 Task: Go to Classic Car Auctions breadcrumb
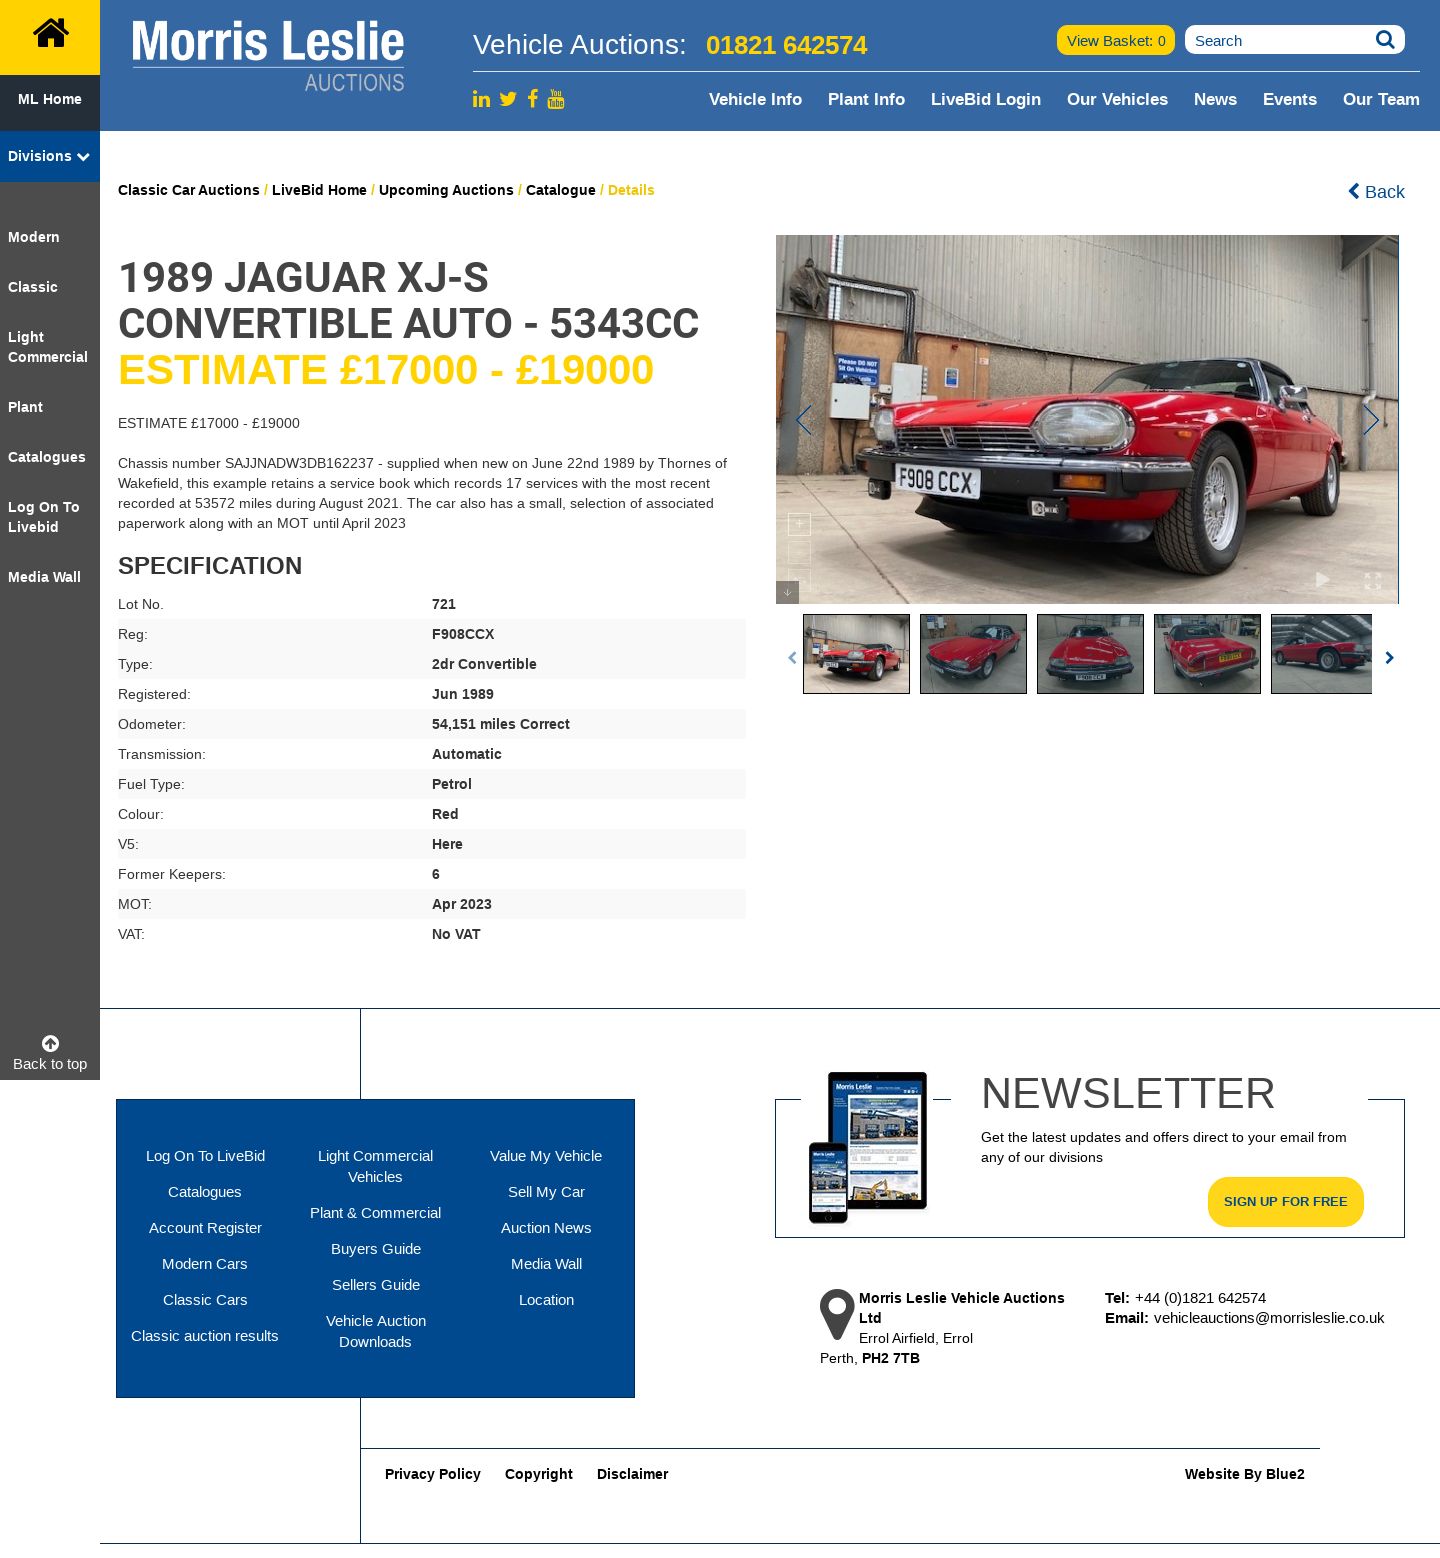(x=189, y=190)
